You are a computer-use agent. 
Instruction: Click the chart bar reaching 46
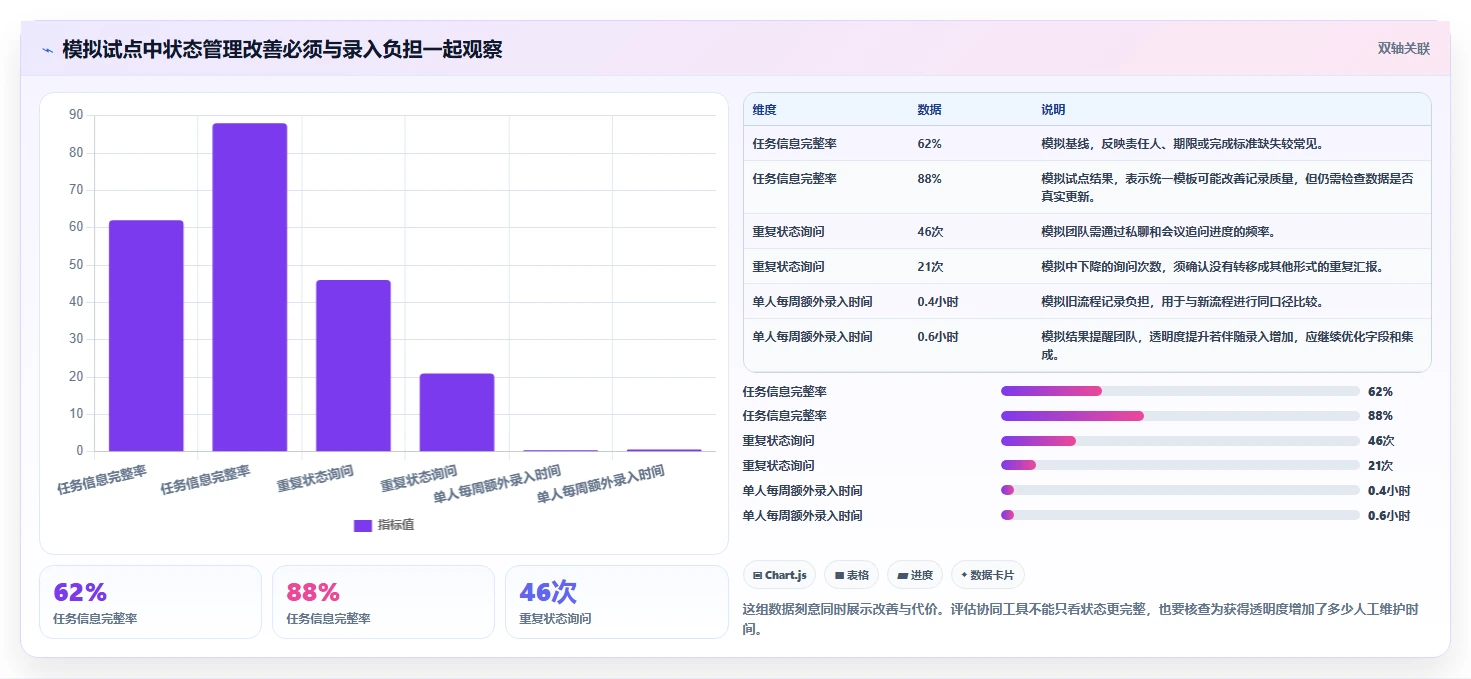[353, 366]
